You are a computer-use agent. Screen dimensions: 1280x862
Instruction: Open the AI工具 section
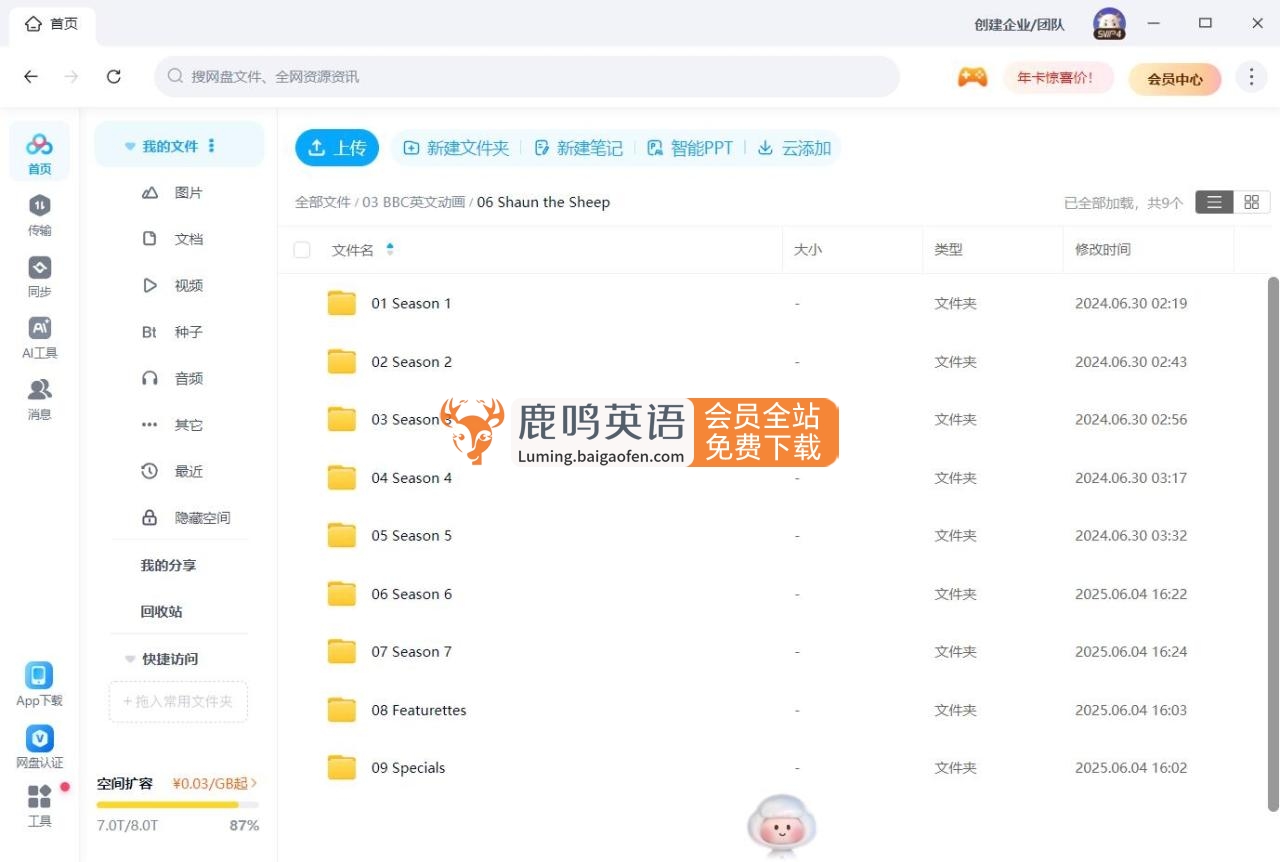click(x=39, y=337)
